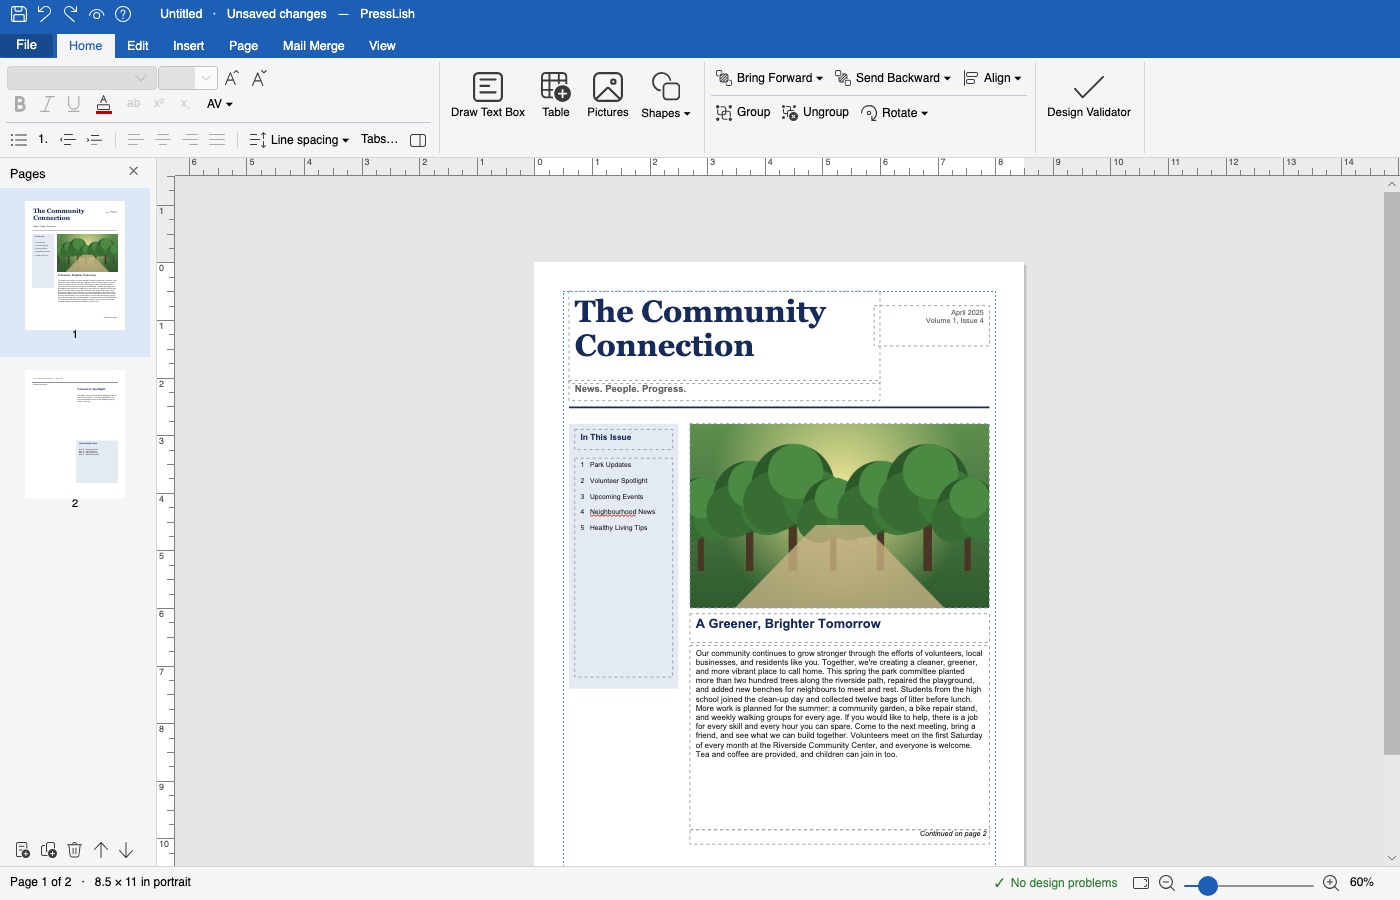Redo the last undone action

coord(70,14)
